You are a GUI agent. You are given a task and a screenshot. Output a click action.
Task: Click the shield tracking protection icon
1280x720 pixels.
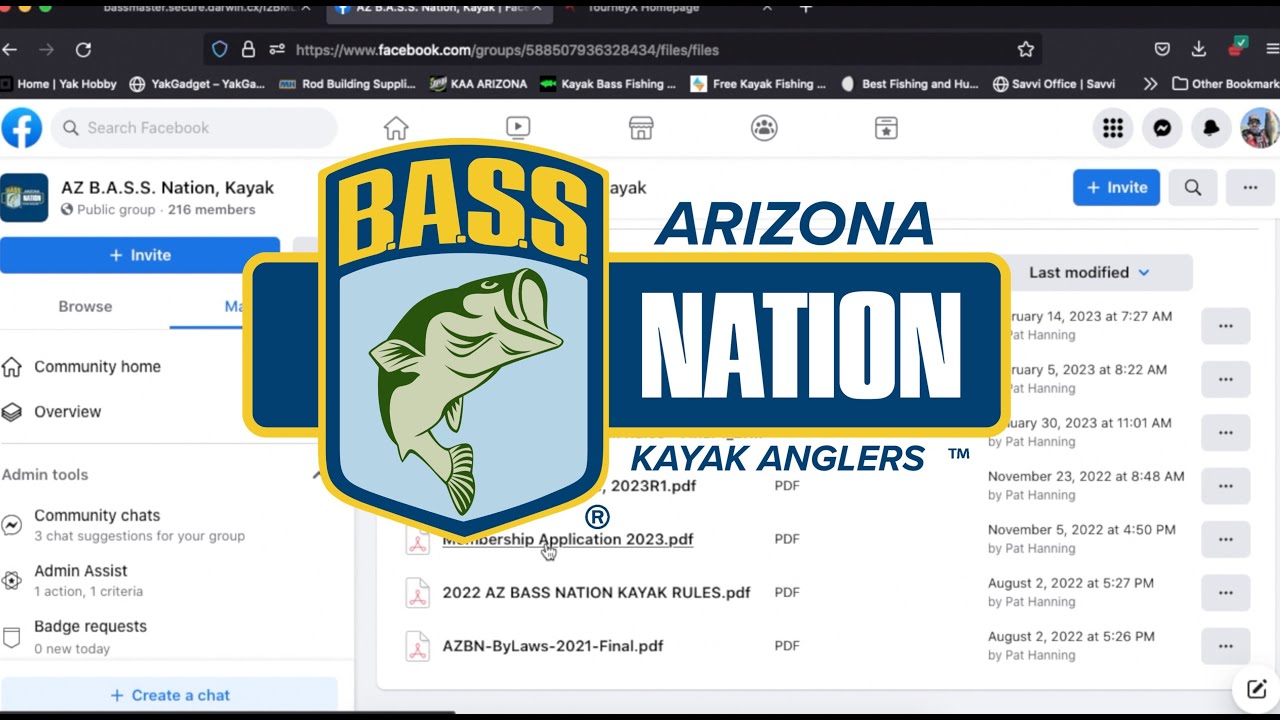[220, 49]
